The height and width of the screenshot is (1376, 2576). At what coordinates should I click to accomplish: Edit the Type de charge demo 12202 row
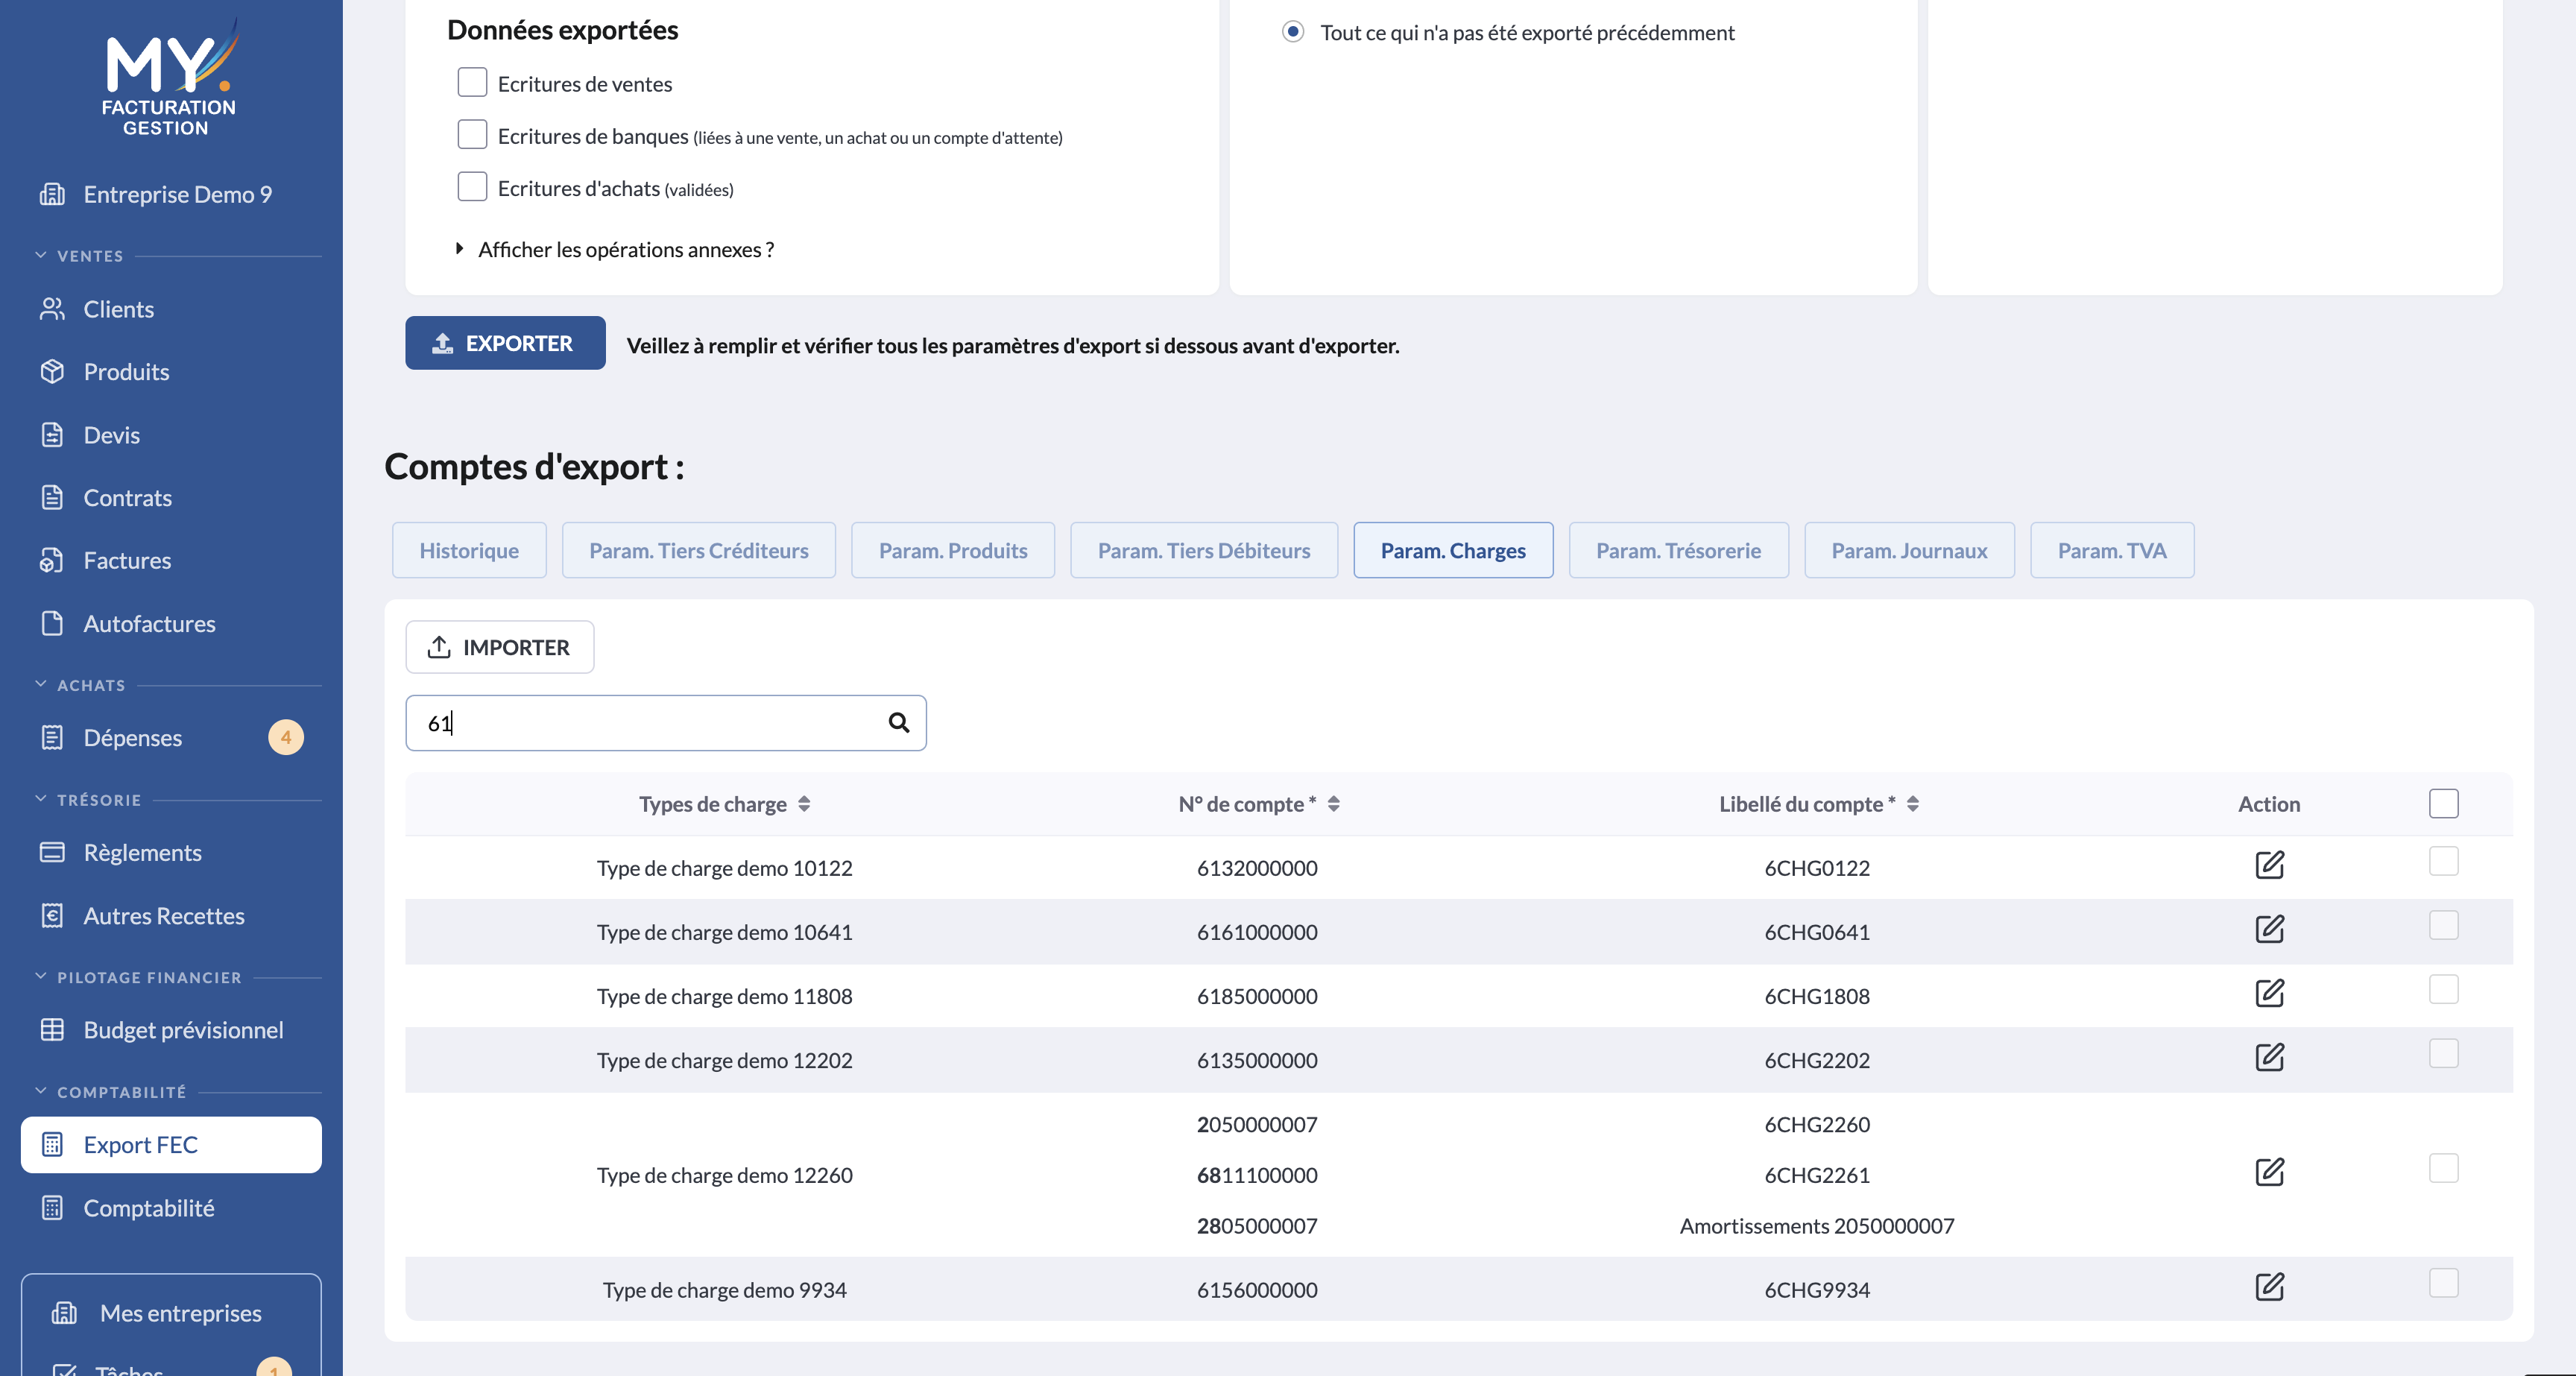[x=2269, y=1057]
